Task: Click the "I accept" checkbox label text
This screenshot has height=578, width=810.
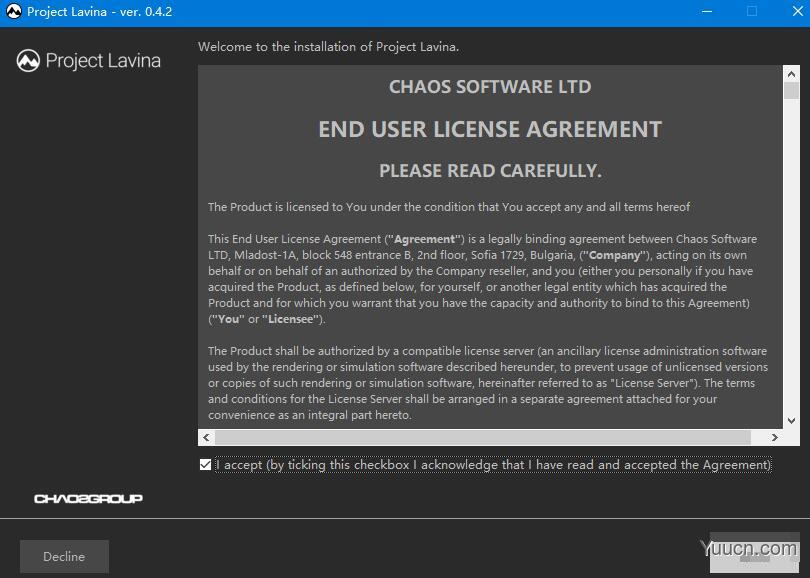Action: 493,465
